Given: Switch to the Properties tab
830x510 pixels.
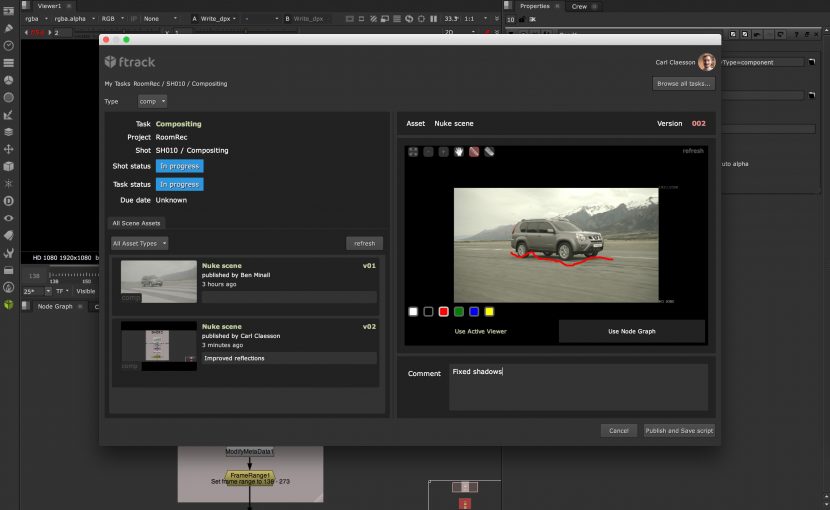Looking at the screenshot, I should point(535,6).
